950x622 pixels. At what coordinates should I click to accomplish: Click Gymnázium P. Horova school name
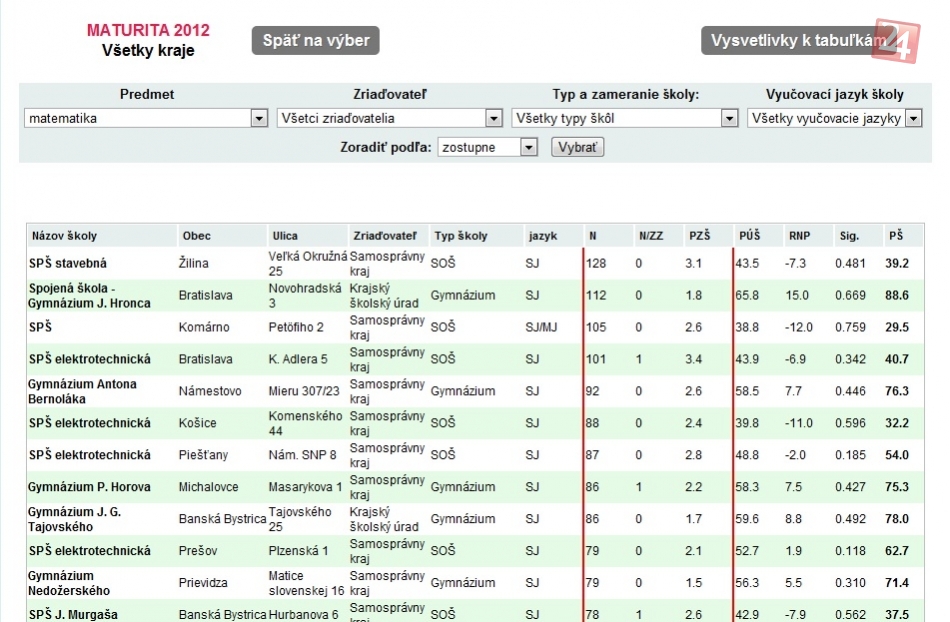click(90, 487)
